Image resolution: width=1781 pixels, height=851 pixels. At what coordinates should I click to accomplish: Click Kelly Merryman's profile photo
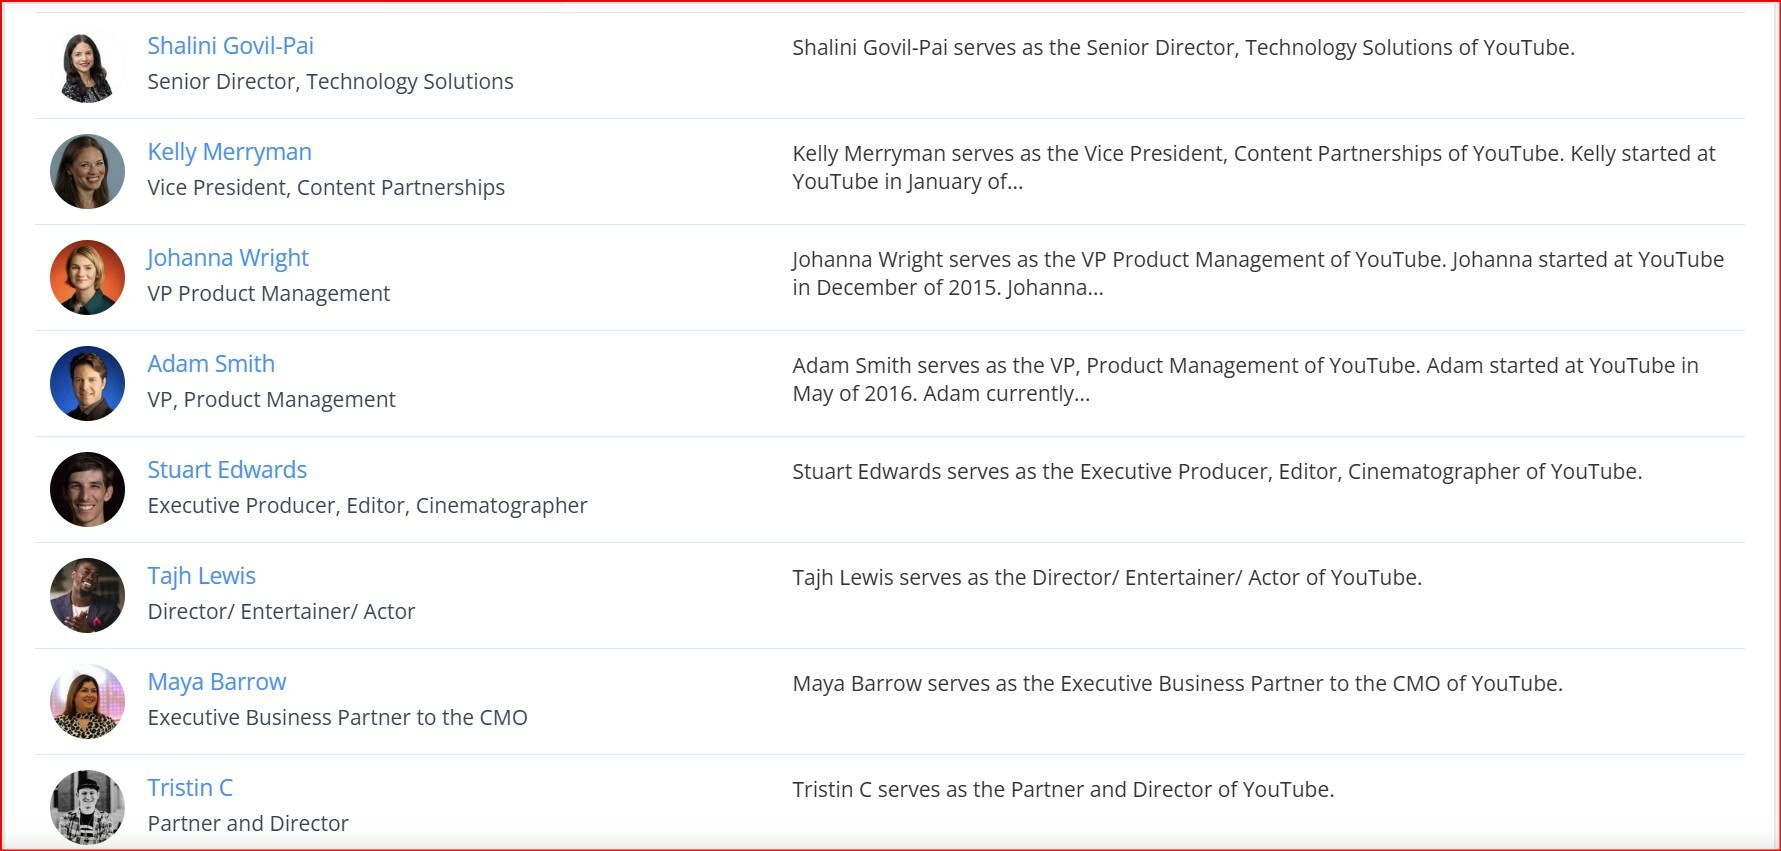point(87,172)
